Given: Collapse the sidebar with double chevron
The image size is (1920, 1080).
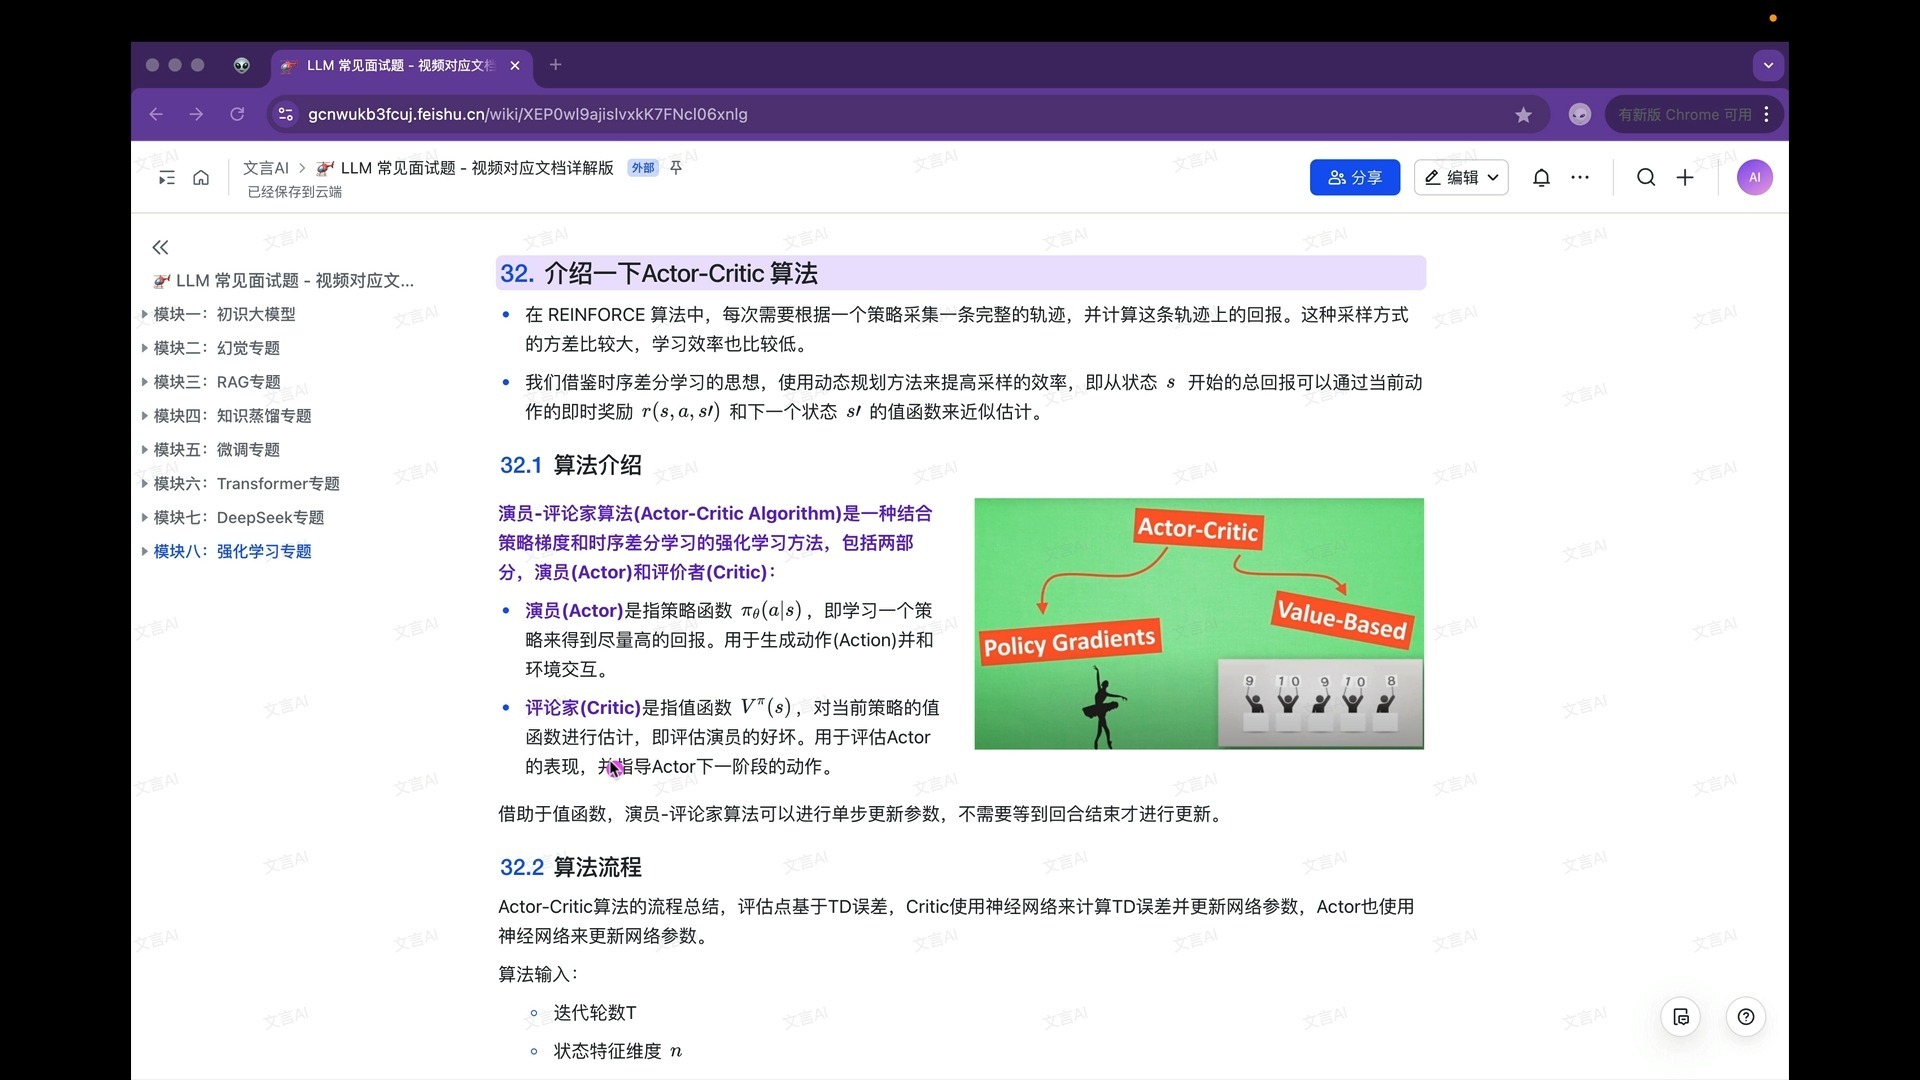Looking at the screenshot, I should pyautogui.click(x=160, y=247).
